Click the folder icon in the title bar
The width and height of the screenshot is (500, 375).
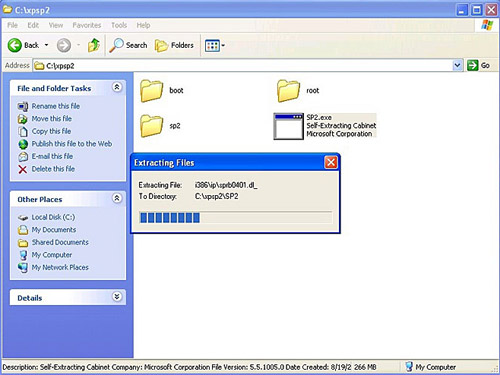point(7,9)
